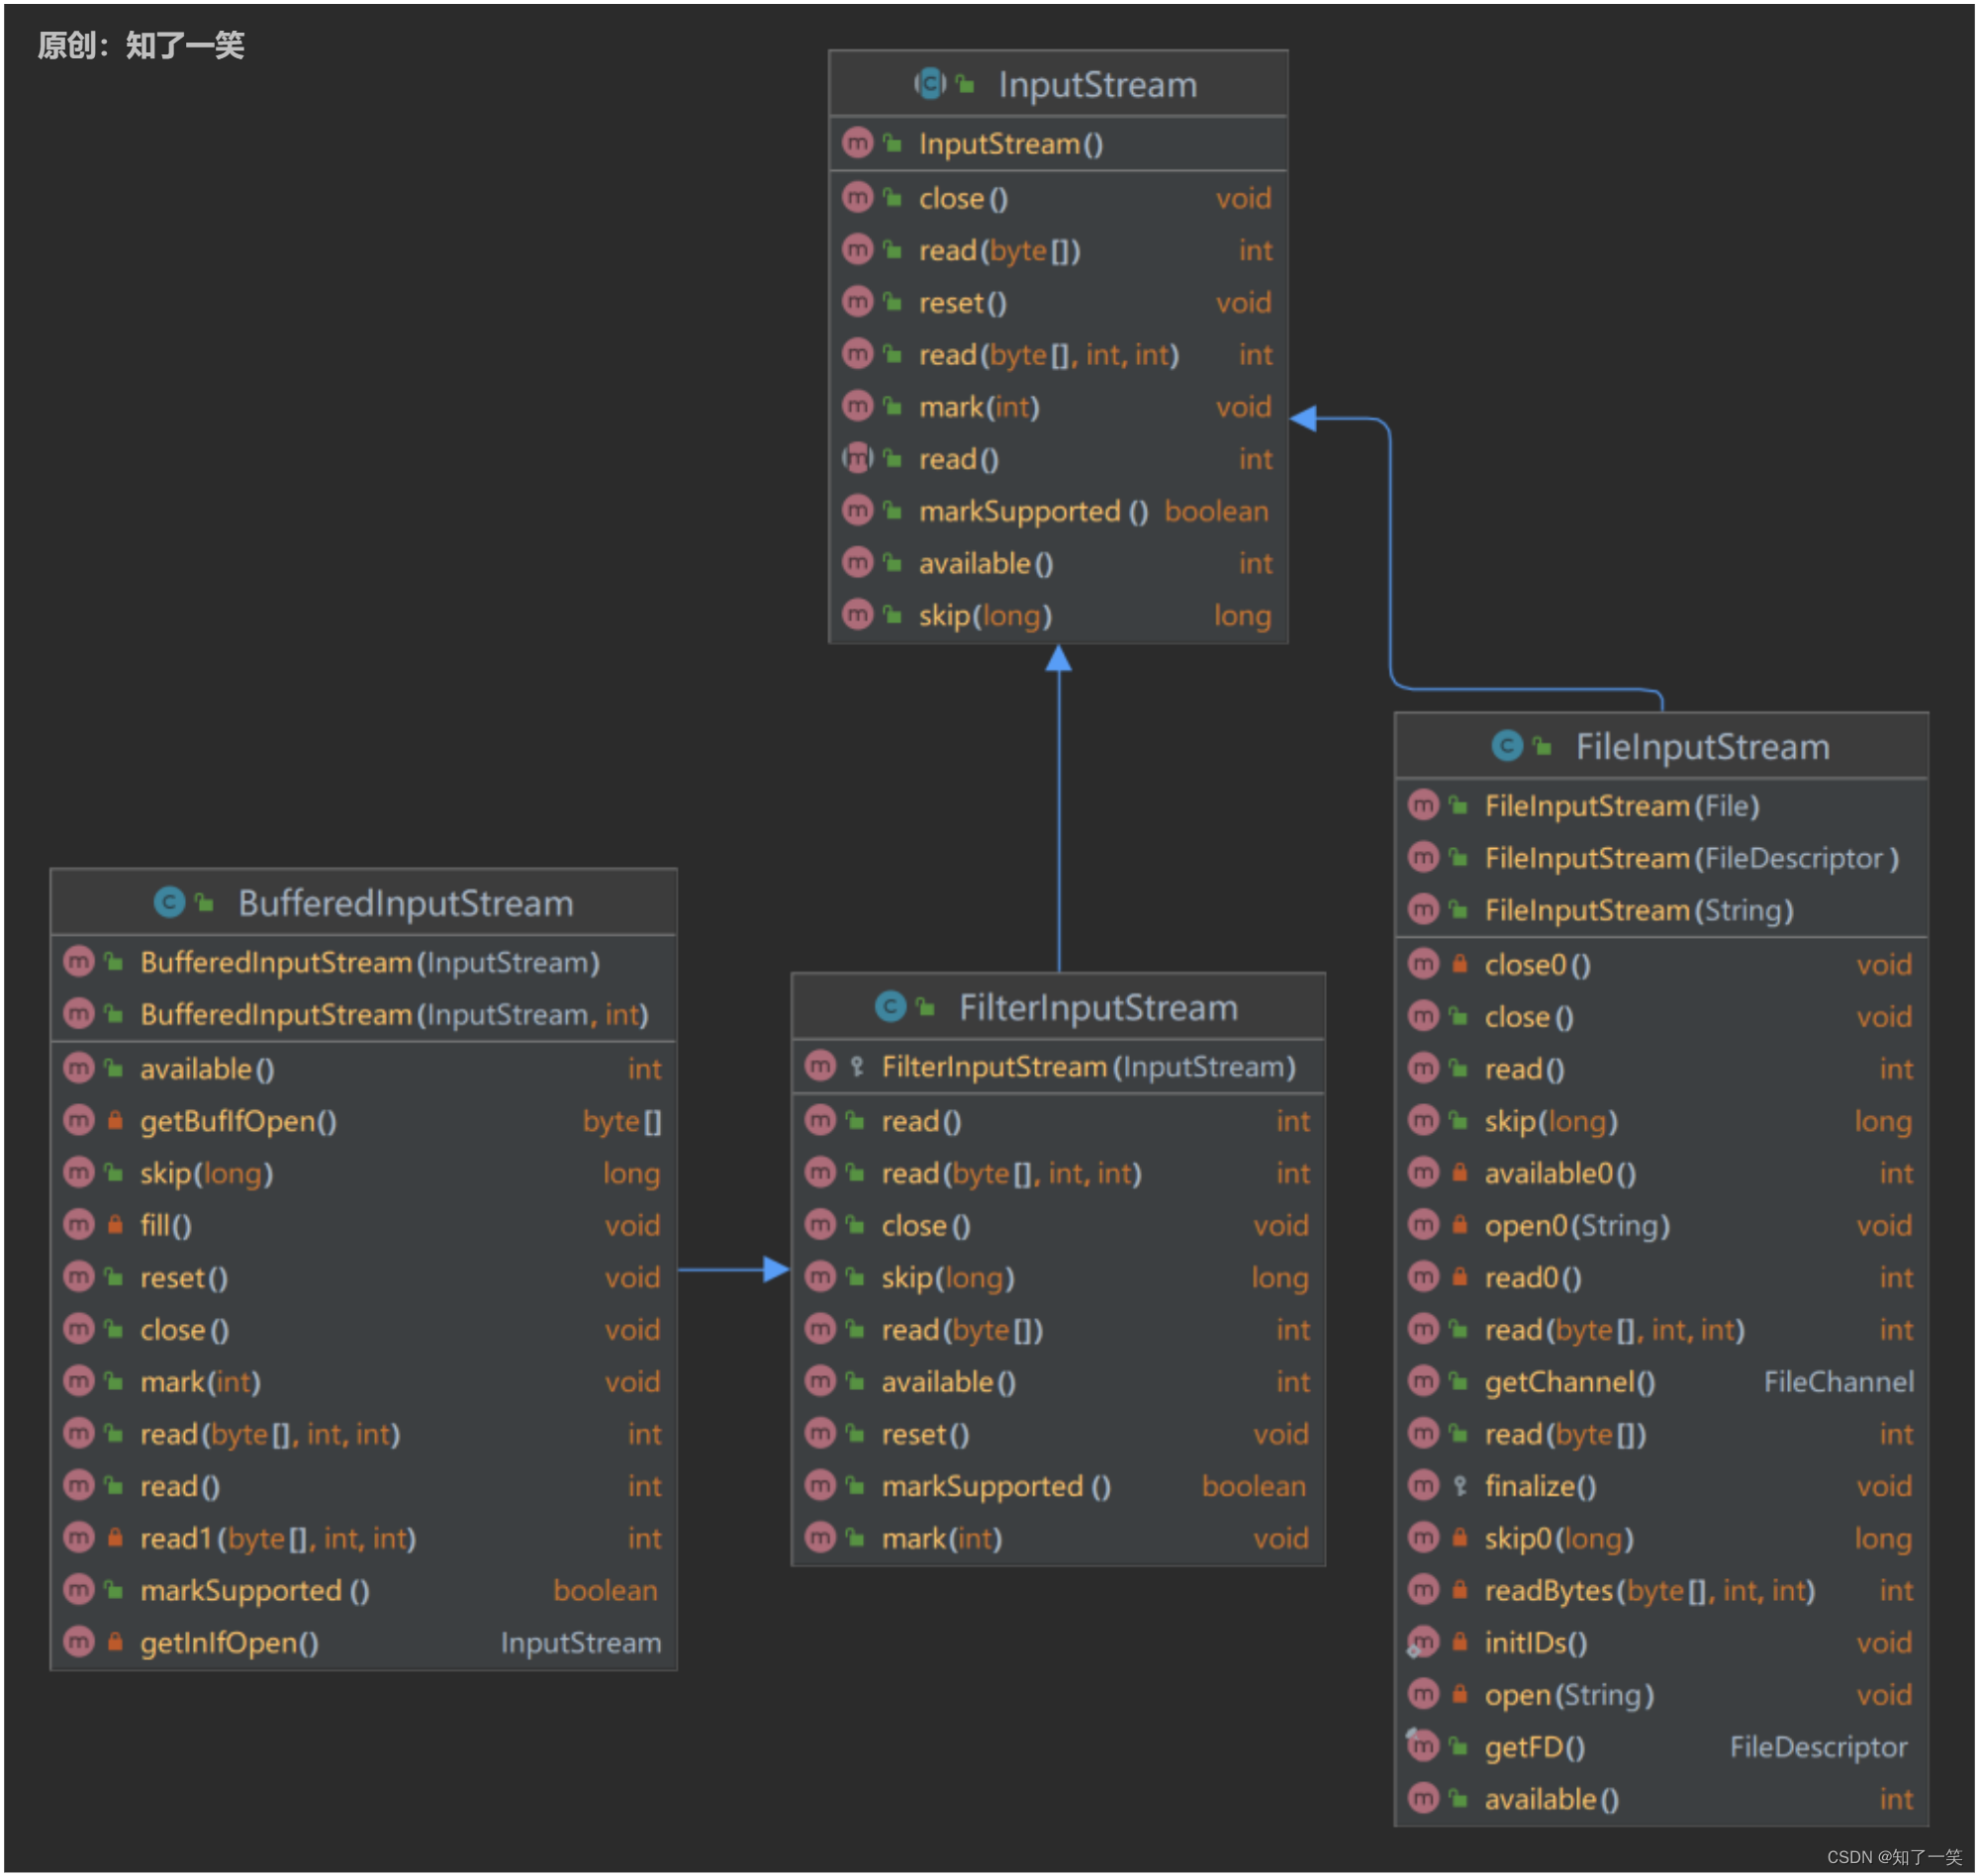Click the private lock icon beside close0()
The height and width of the screenshot is (1876, 1979).
pyautogui.click(x=1459, y=964)
